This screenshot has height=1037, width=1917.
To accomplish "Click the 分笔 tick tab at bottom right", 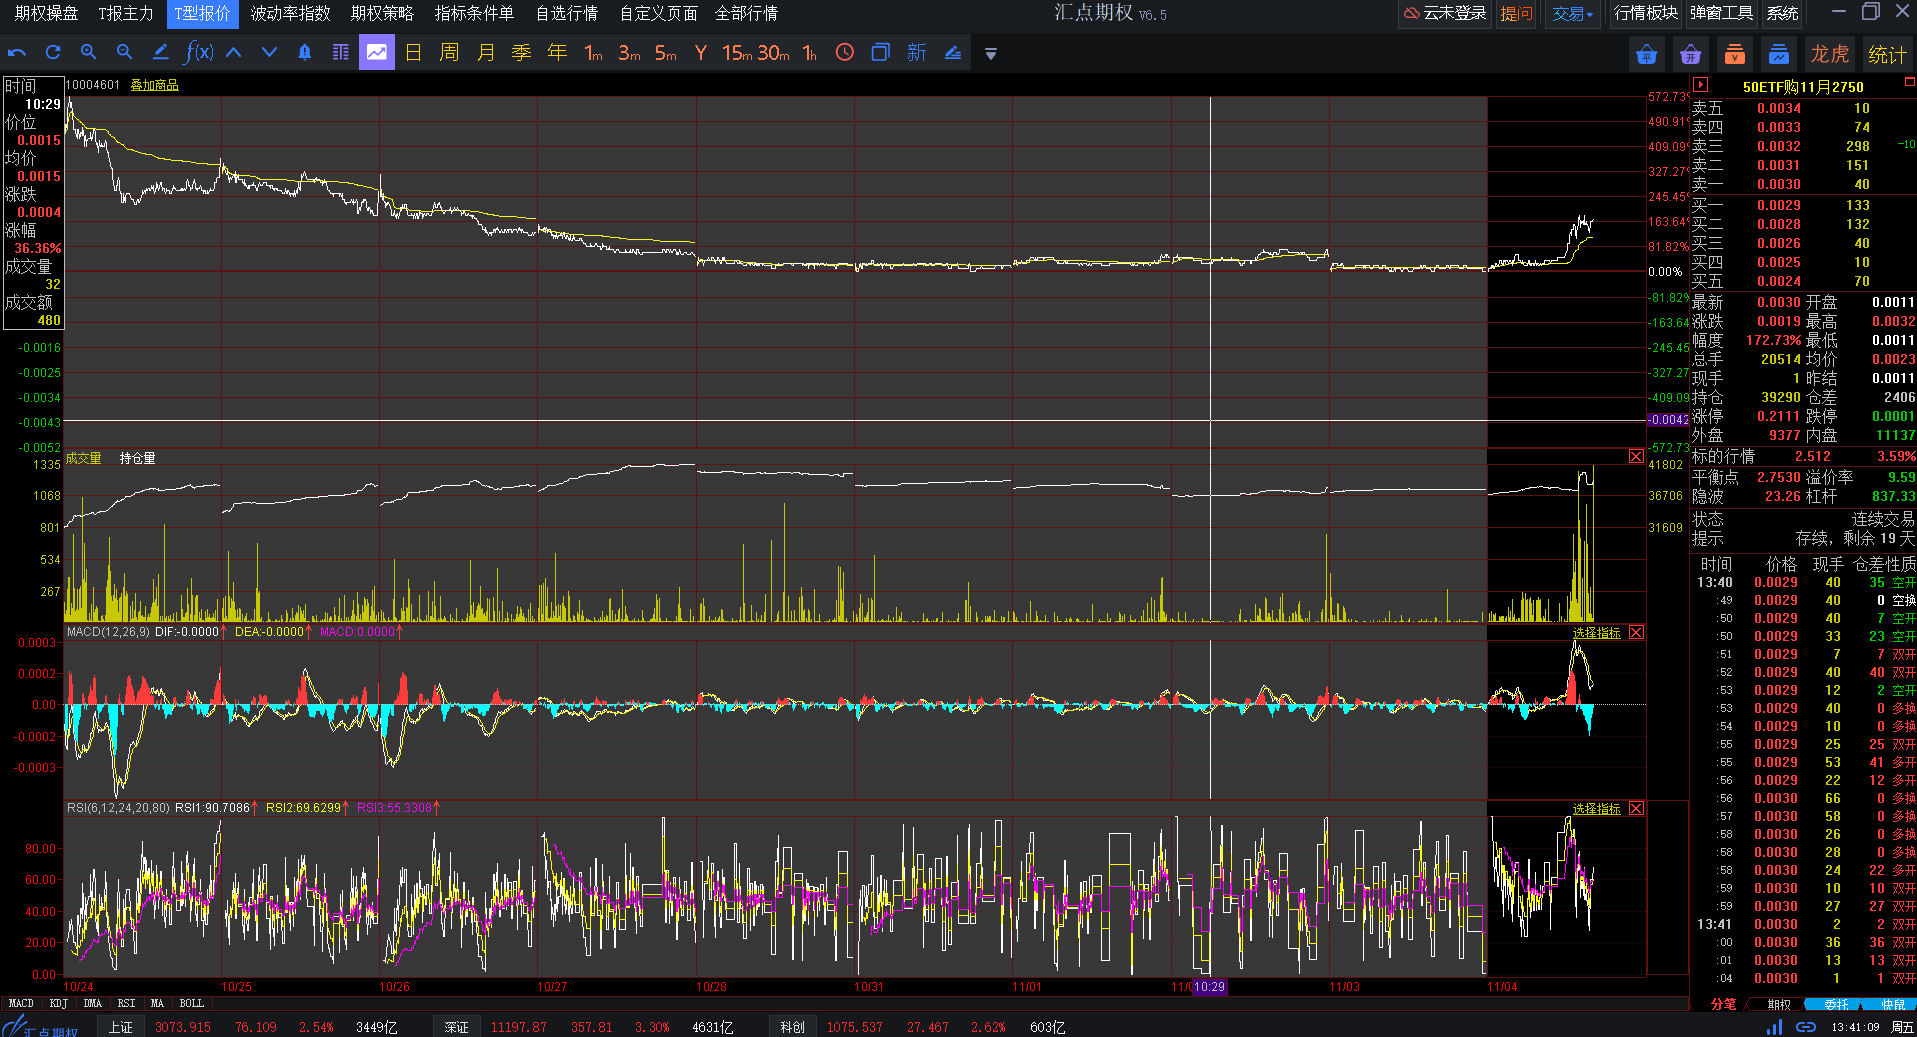I will pos(1723,1004).
